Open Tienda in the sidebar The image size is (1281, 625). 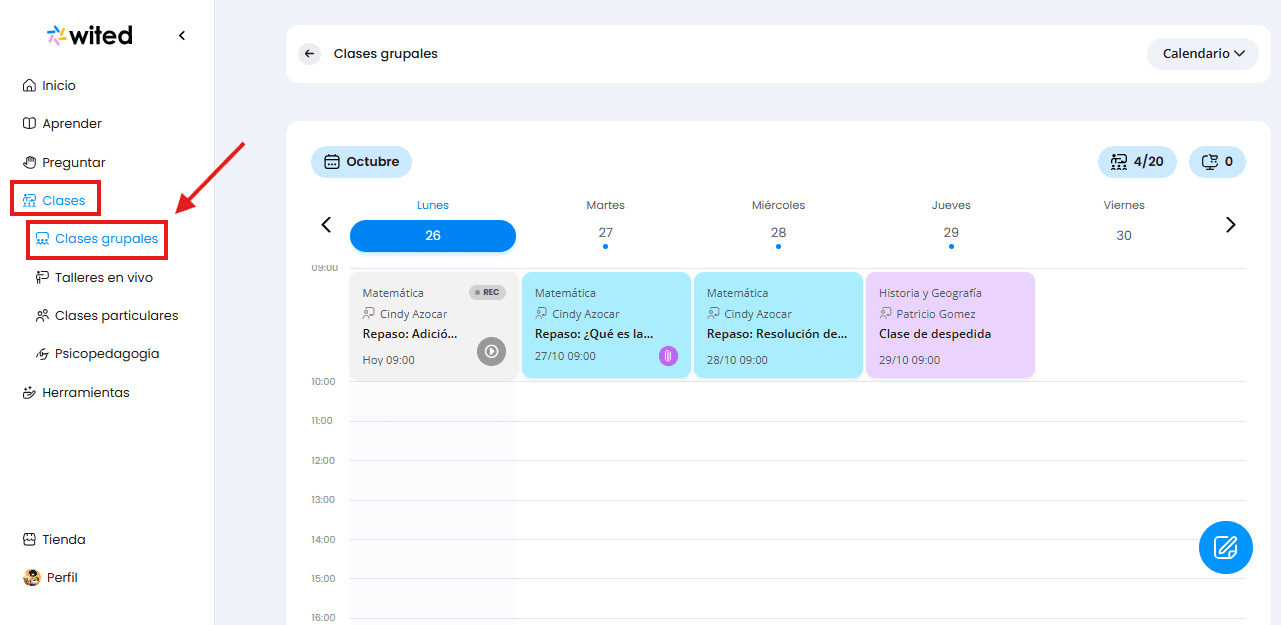[54, 539]
